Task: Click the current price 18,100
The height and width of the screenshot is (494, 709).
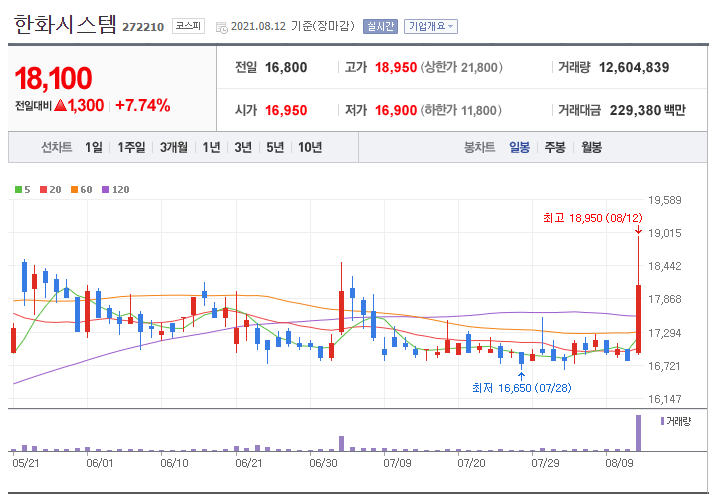Action: (53, 78)
